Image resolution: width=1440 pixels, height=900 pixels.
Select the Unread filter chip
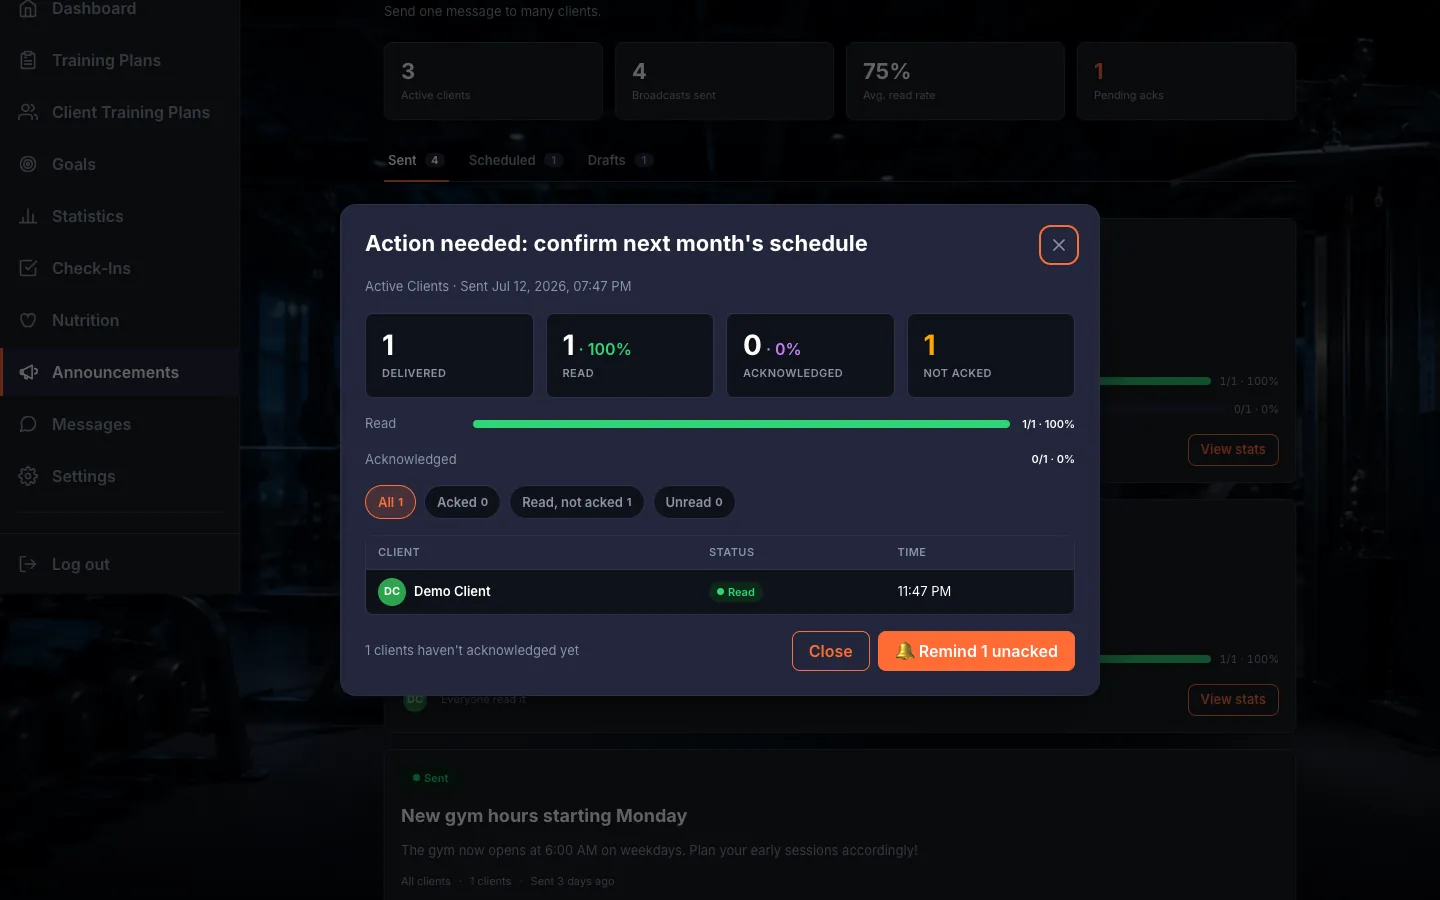point(694,502)
